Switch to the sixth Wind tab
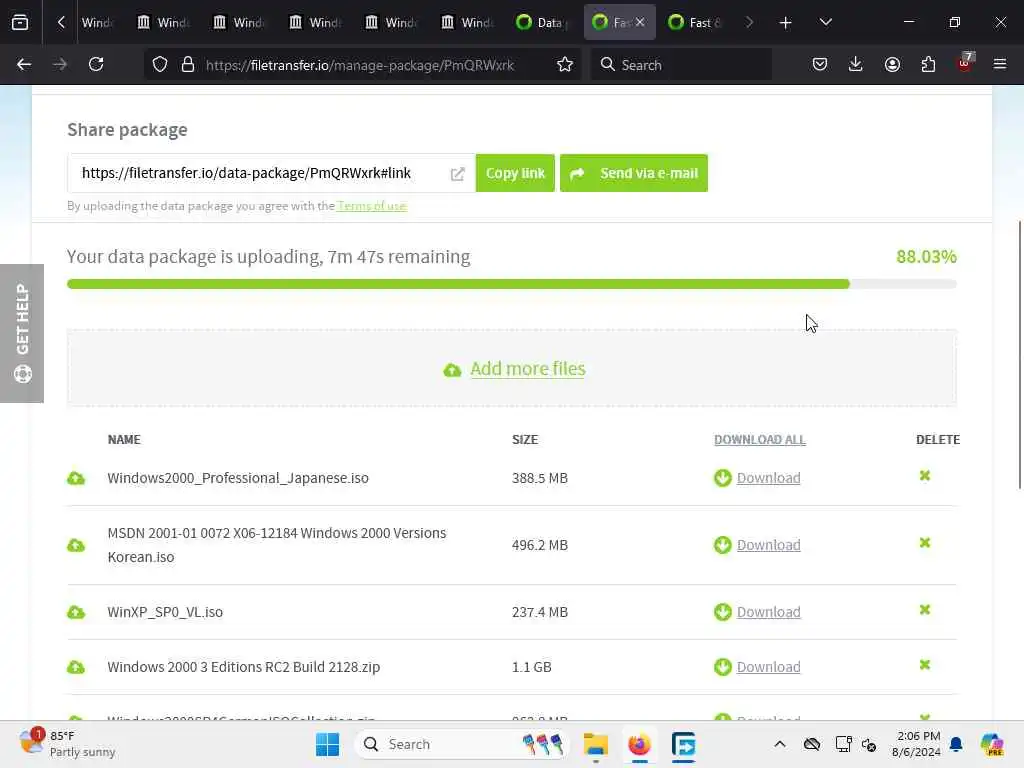This screenshot has height=768, width=1024. click(467, 22)
